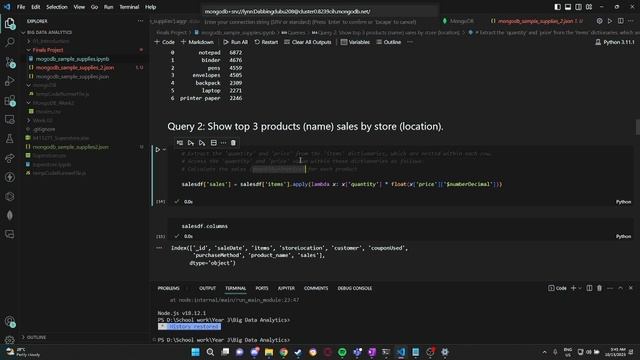Image resolution: width=640 pixels, height=360 pixels.
Task: Open the Extensions view
Action: pos(9,100)
